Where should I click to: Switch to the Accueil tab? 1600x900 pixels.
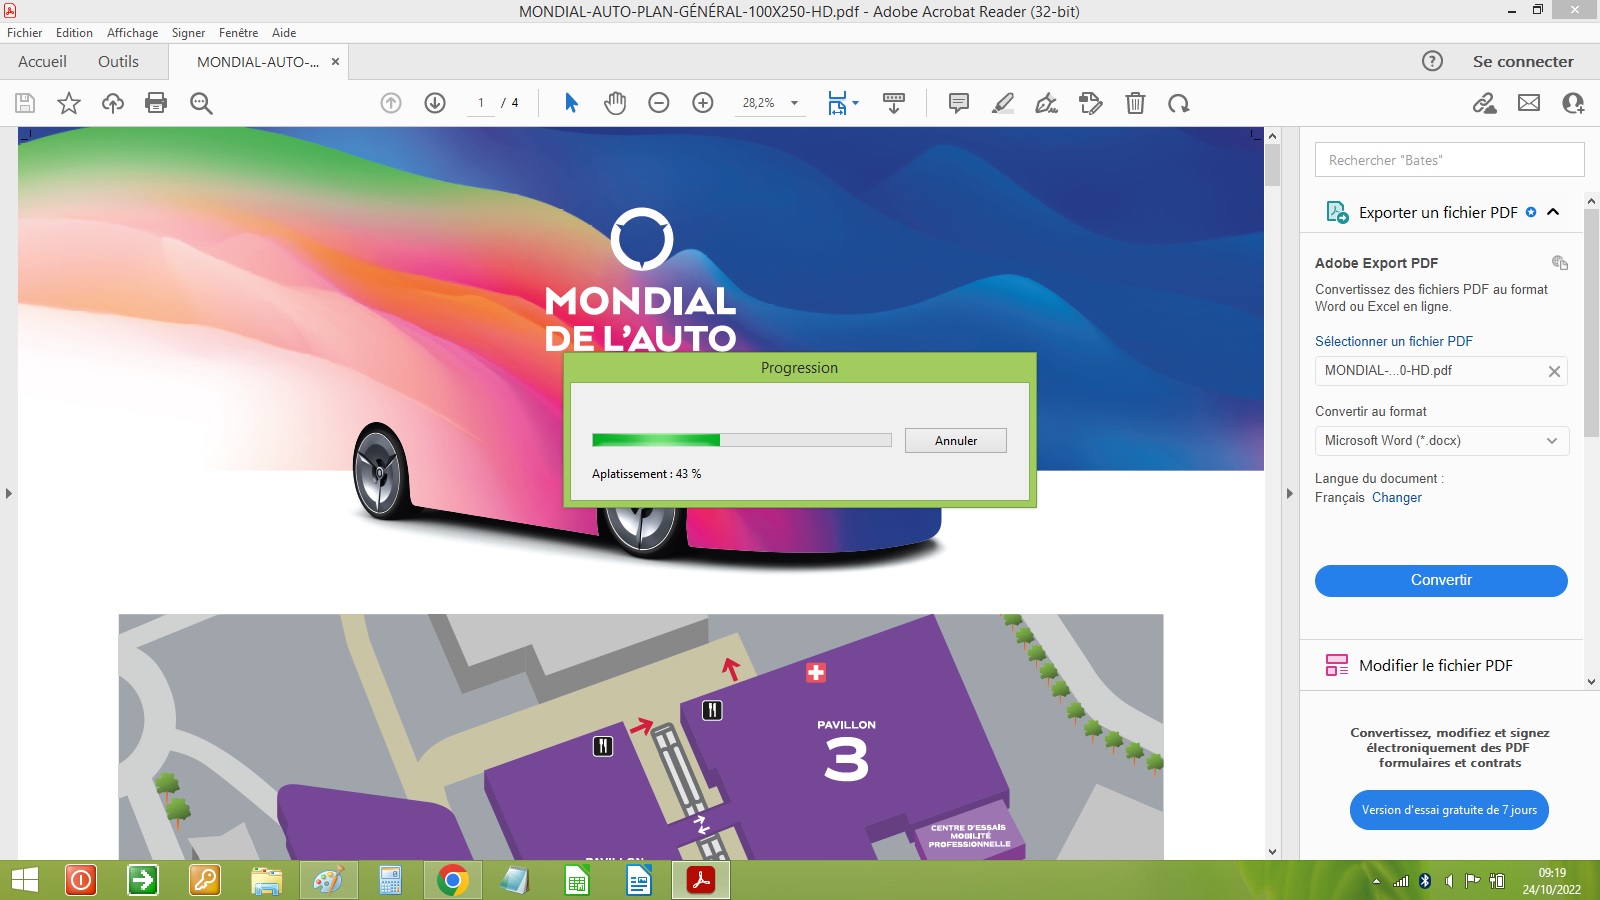click(42, 61)
